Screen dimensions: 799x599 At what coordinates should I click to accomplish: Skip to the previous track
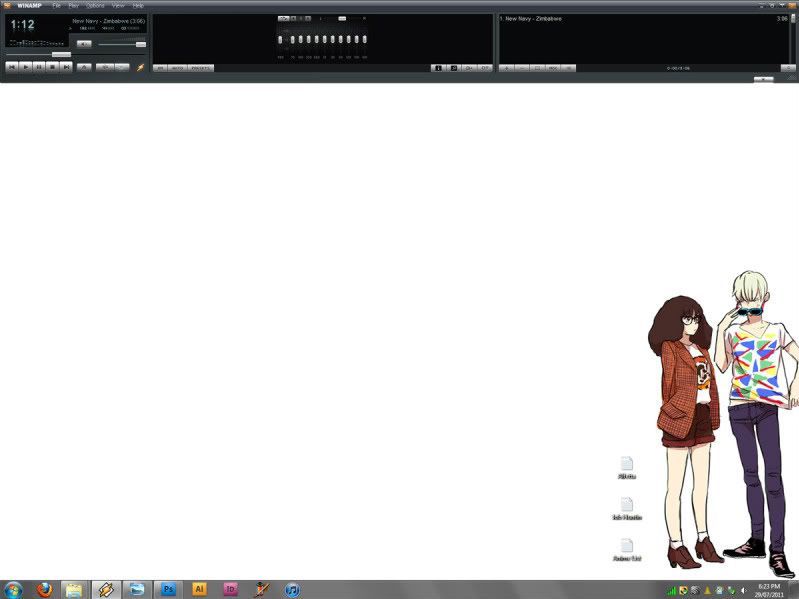[x=12, y=67]
